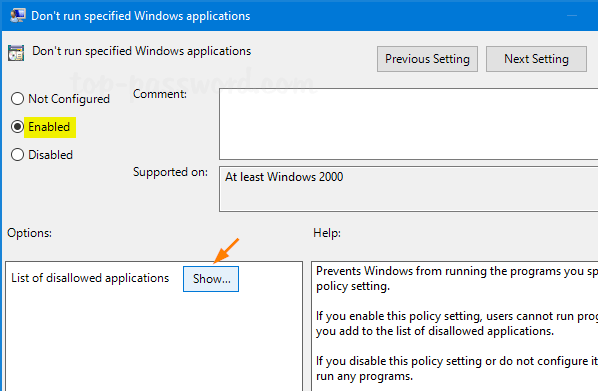The image size is (598, 391).
Task: Click the Help: section label
Action: [327, 233]
